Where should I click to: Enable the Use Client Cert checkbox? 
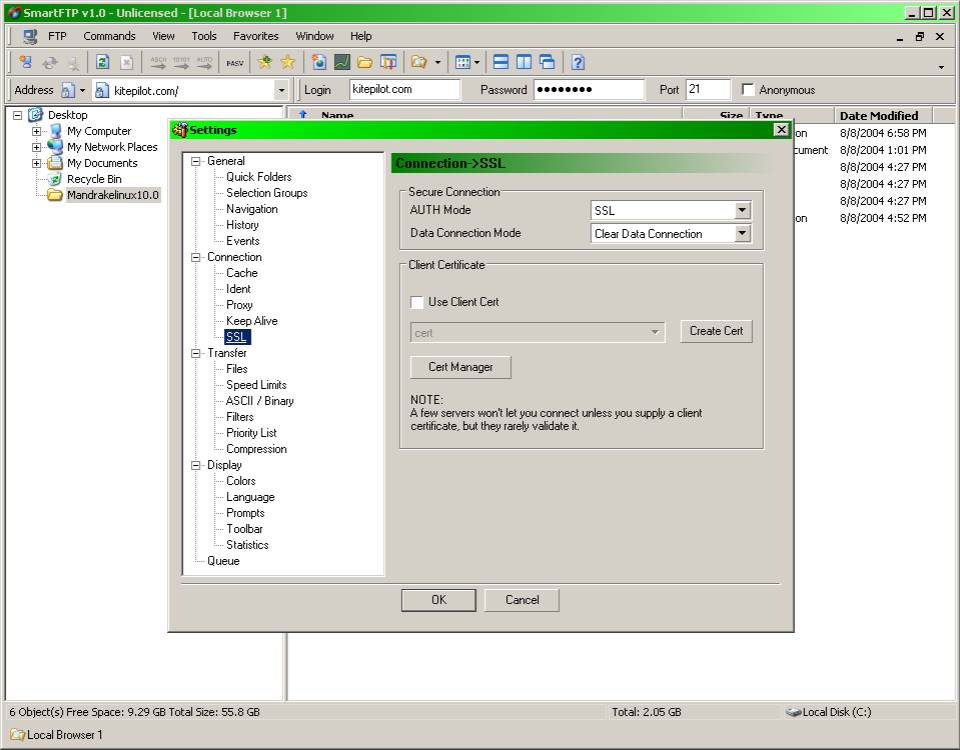(x=417, y=302)
